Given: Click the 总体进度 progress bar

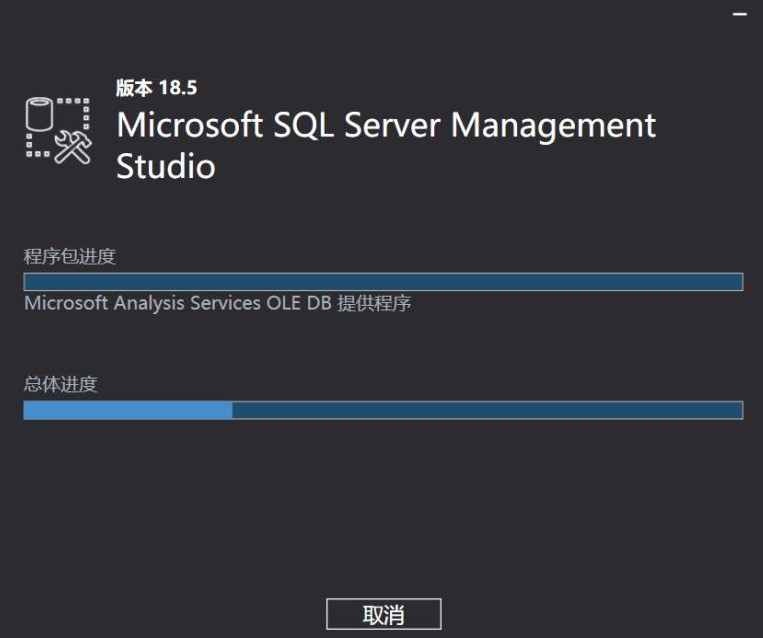Looking at the screenshot, I should pos(383,410).
